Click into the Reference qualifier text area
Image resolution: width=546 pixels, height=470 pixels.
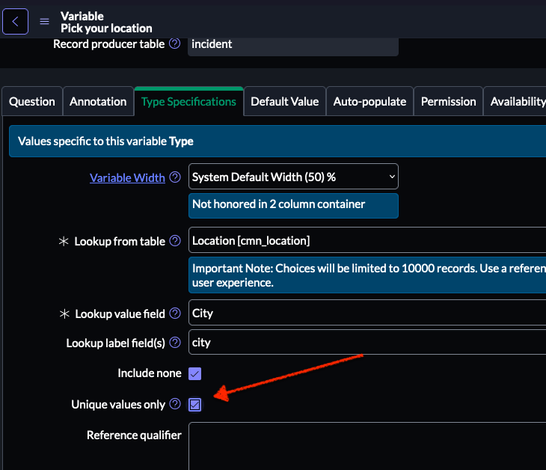(367, 446)
